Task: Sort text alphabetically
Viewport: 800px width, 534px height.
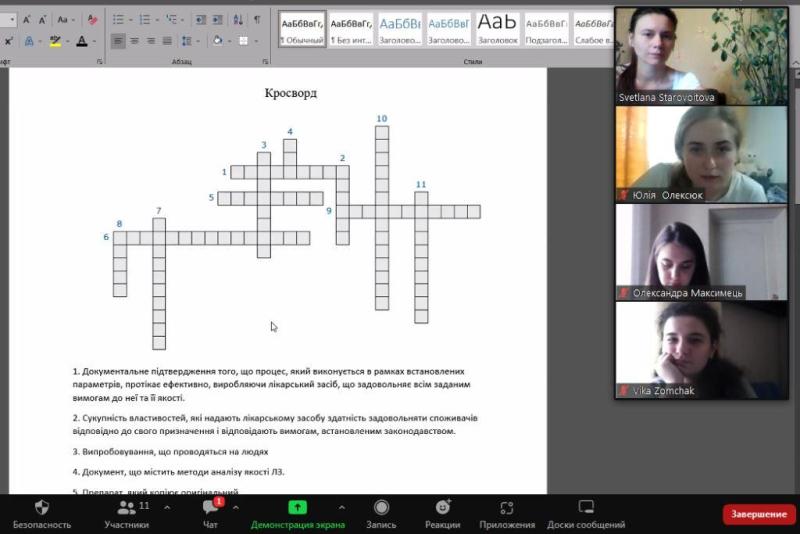Action: click(x=238, y=20)
